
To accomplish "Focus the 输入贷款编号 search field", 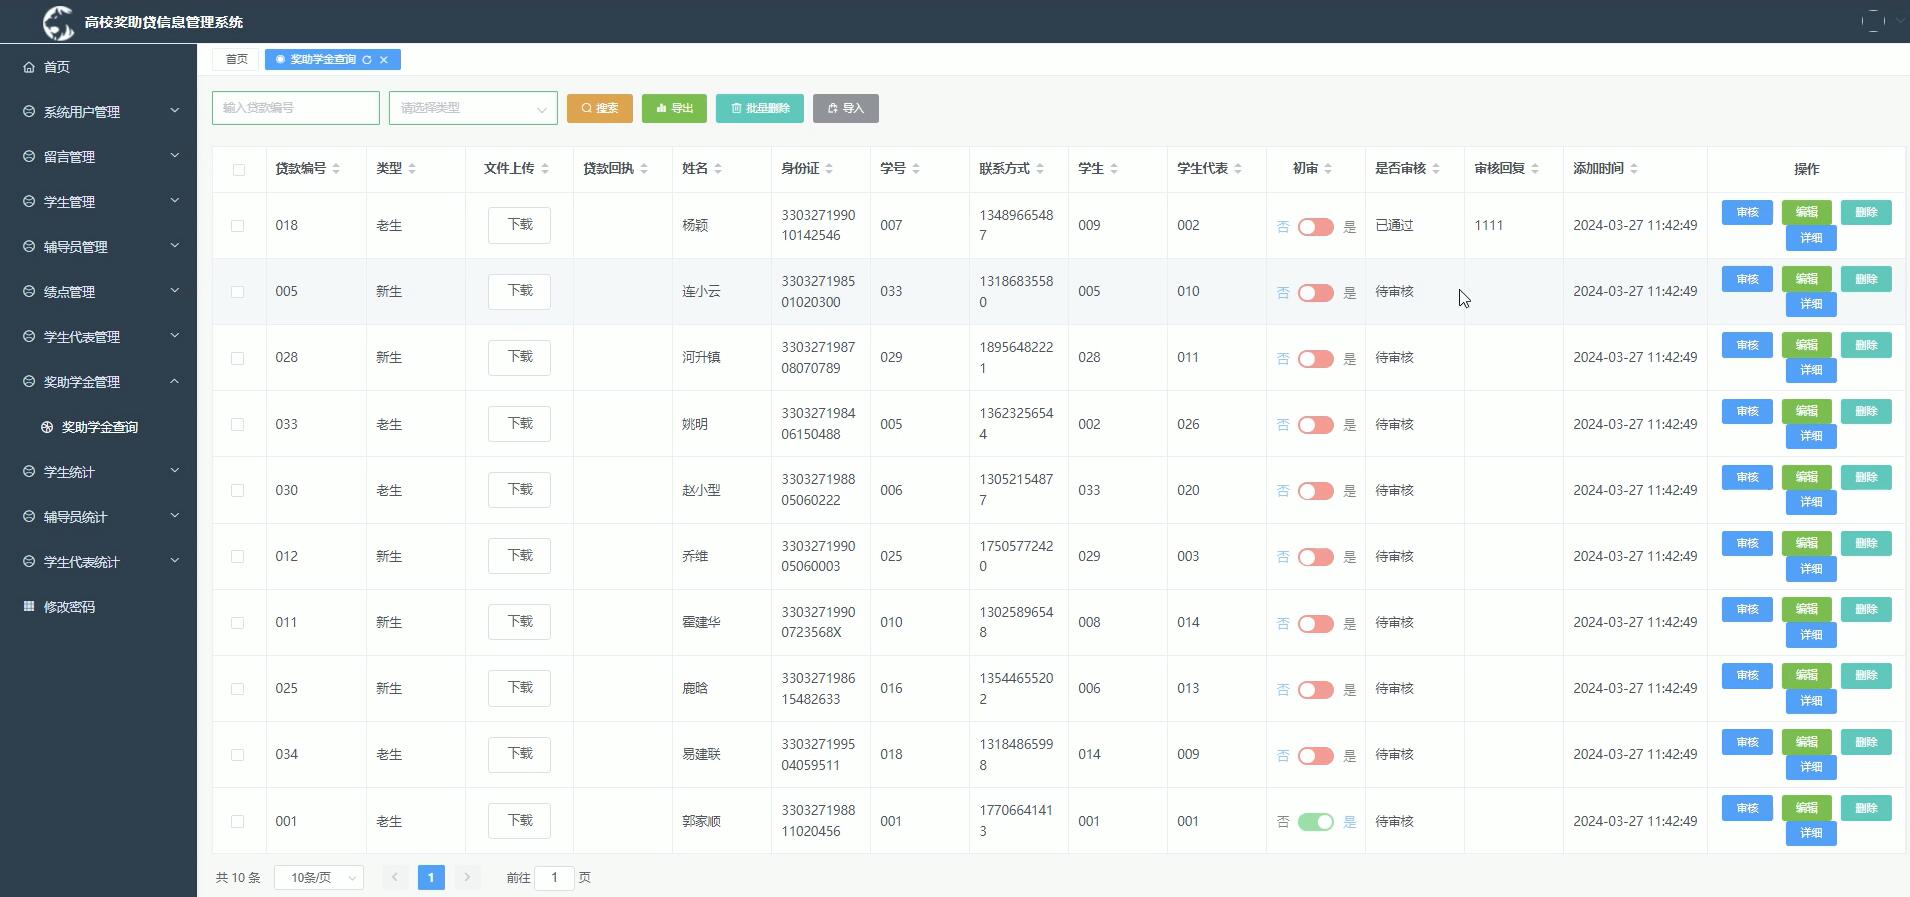I will [x=296, y=108].
